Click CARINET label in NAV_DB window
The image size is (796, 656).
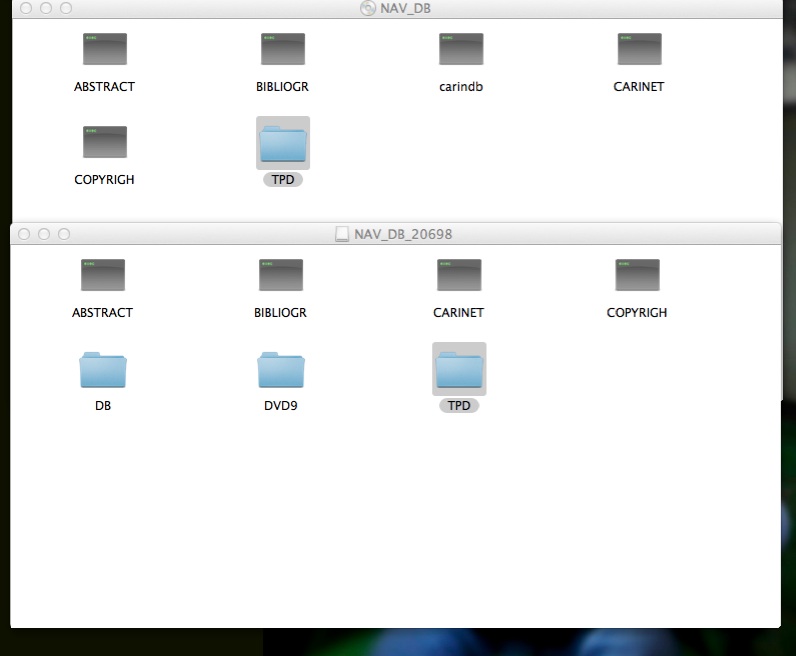click(639, 87)
